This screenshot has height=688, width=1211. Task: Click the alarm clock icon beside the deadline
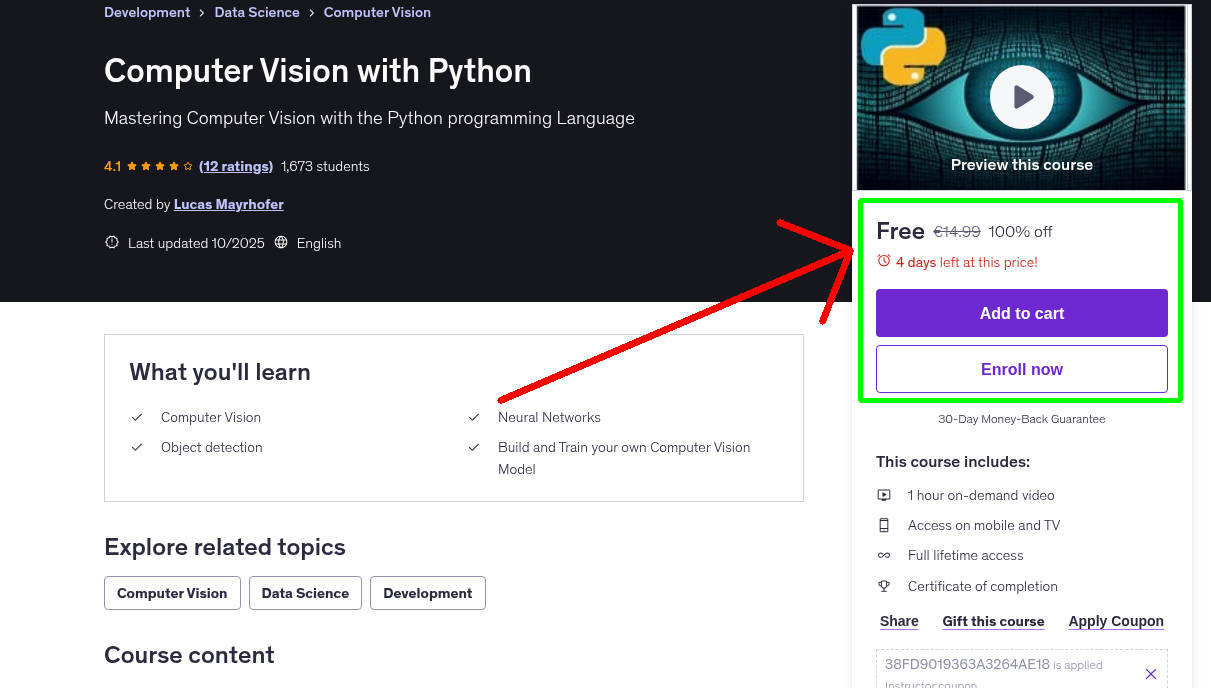coord(884,260)
